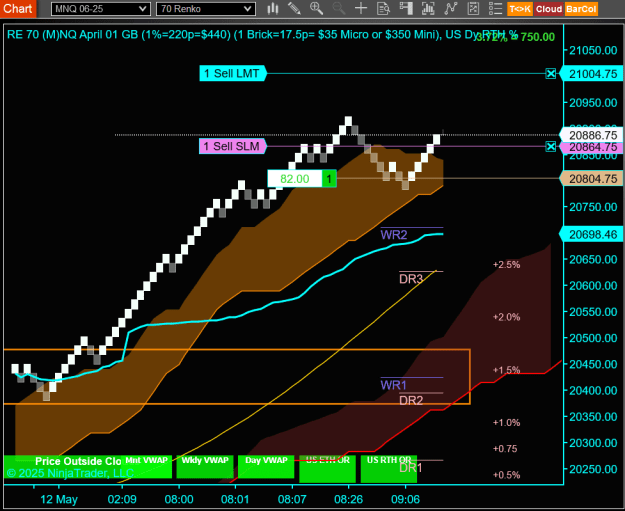Click the green position quantity 1 box

point(329,179)
